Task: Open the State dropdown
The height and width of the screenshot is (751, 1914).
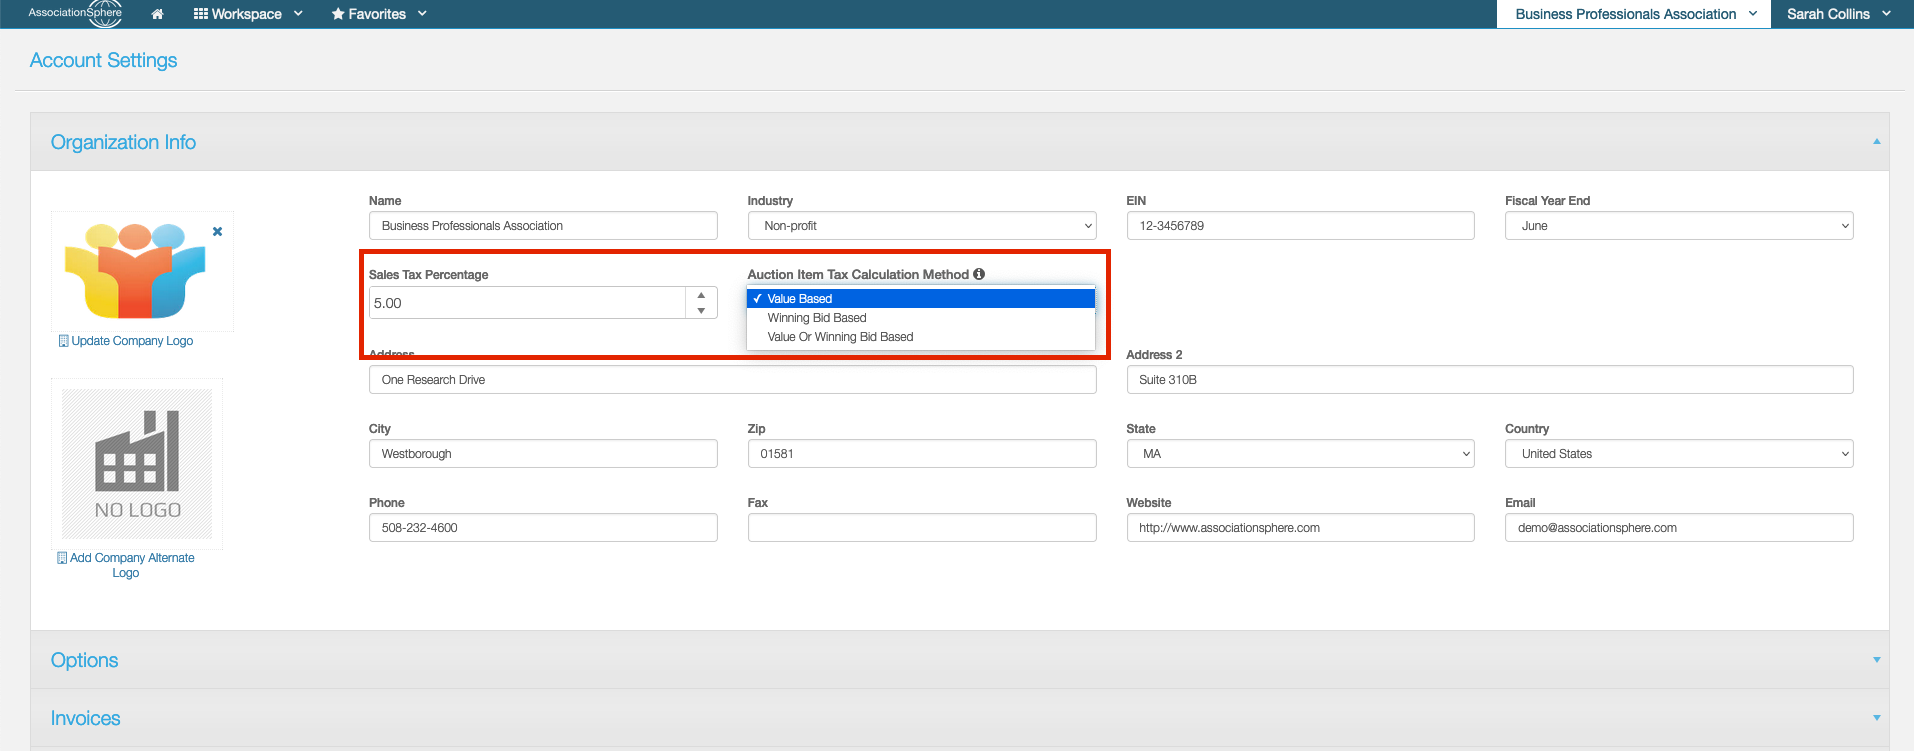Action: (1300, 454)
